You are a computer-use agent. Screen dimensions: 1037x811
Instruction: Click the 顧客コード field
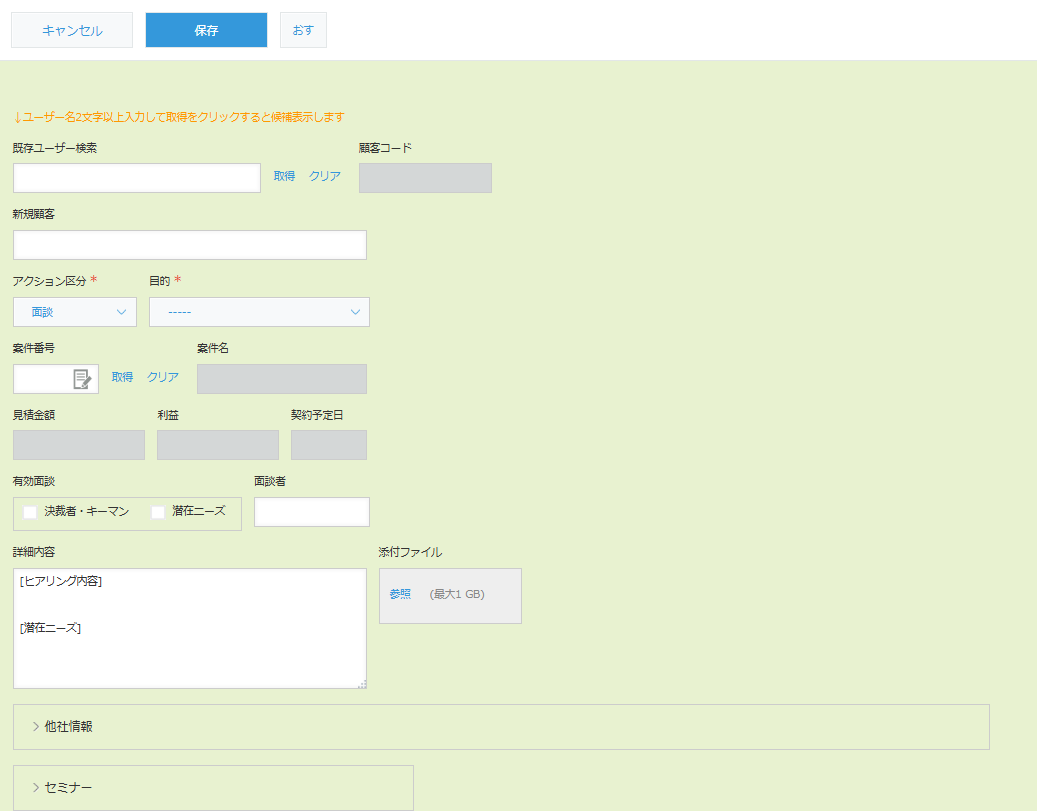pyautogui.click(x=425, y=178)
